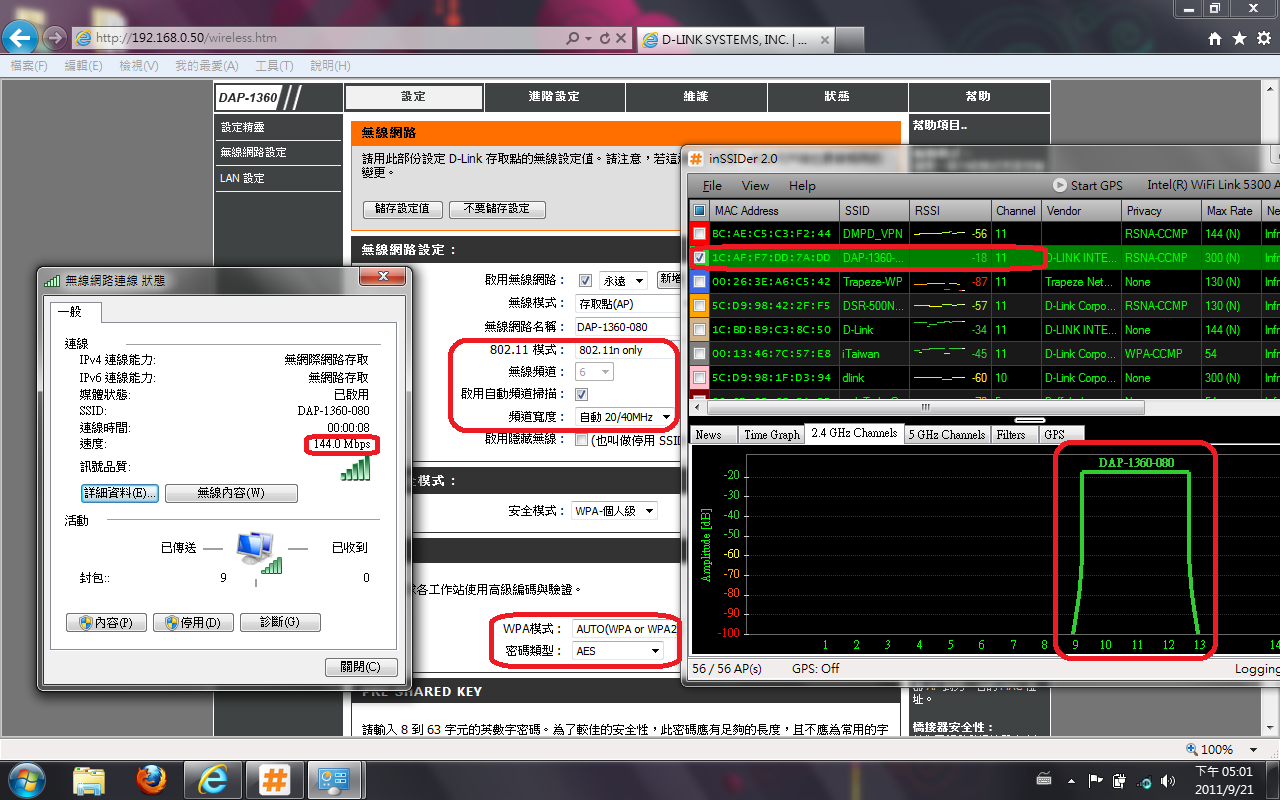This screenshot has width=1280, height=800.
Task: Check the D-Link SSID network checkbox
Action: coord(700,330)
